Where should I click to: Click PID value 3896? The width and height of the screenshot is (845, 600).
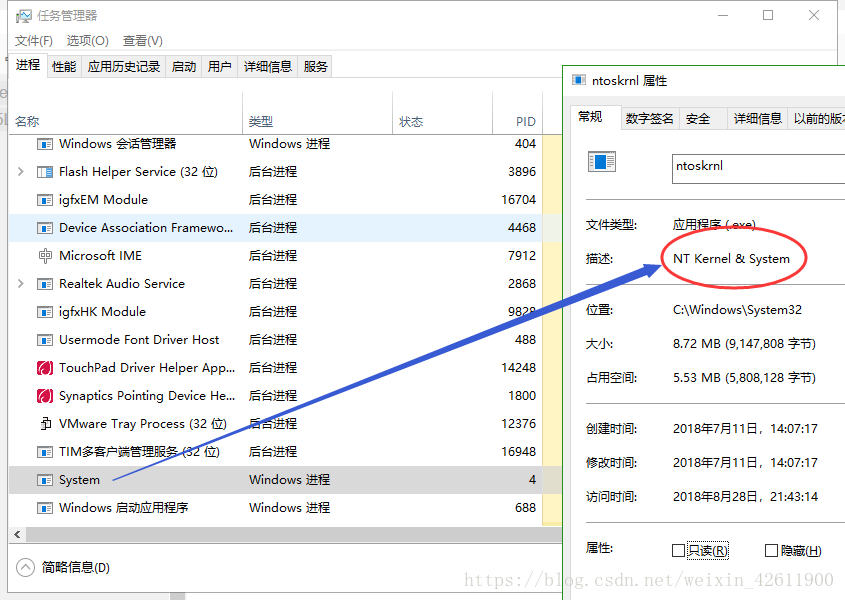click(522, 172)
